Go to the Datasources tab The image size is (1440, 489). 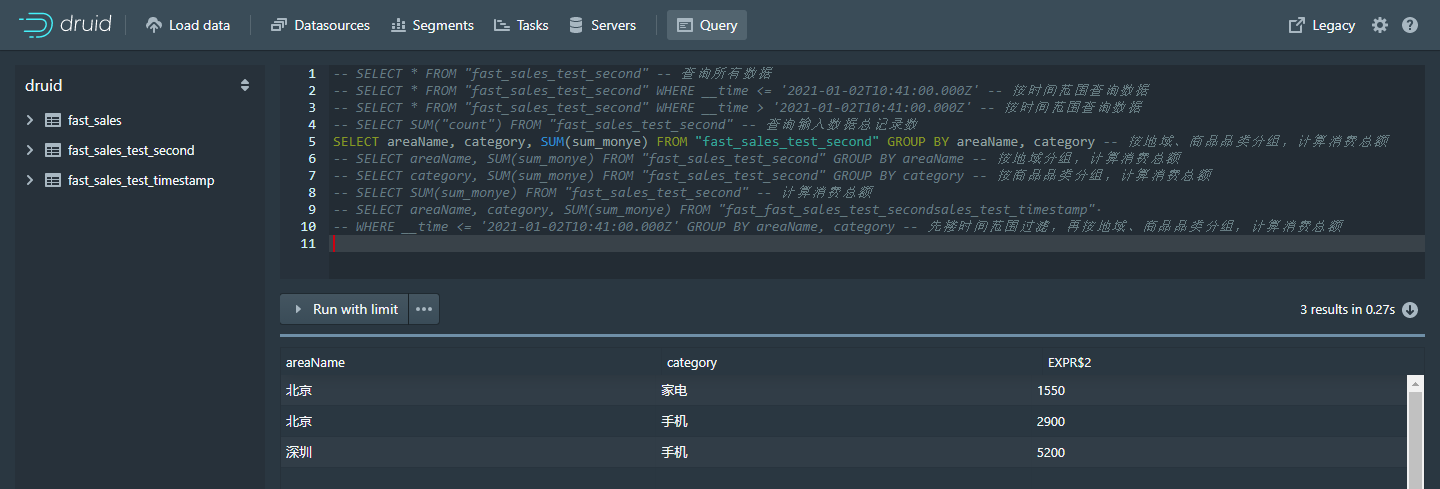click(320, 25)
